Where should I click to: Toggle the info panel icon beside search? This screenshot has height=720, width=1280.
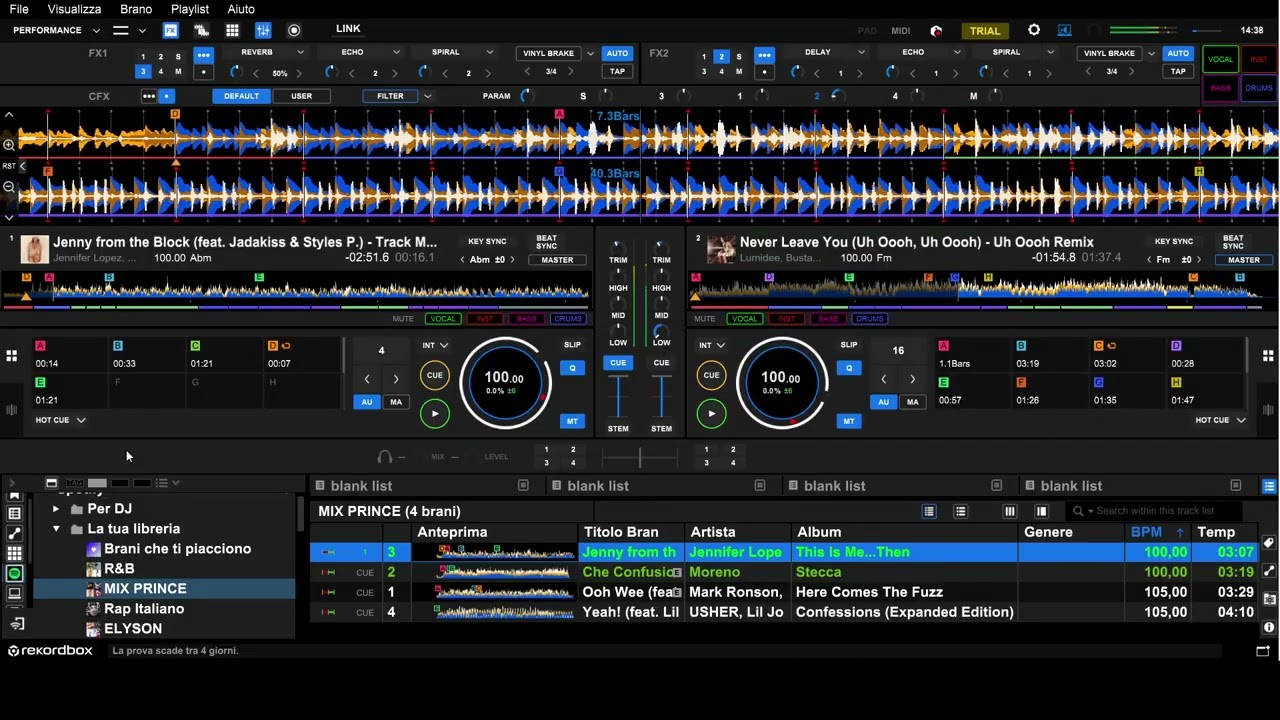click(1041, 511)
